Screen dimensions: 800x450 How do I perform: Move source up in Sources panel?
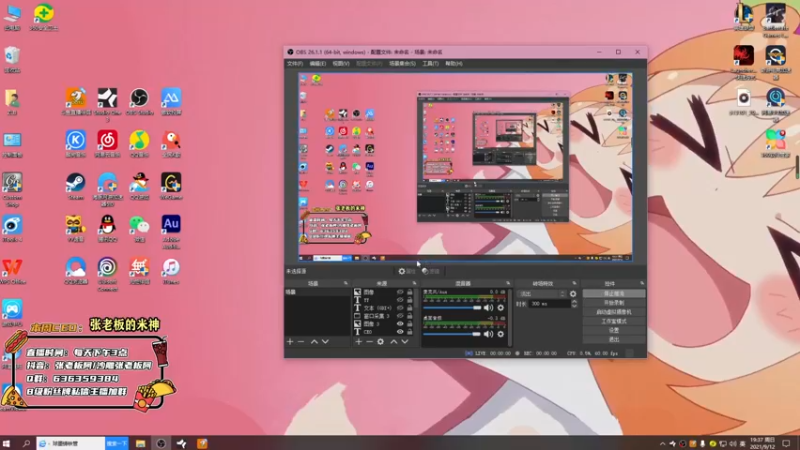click(393, 341)
